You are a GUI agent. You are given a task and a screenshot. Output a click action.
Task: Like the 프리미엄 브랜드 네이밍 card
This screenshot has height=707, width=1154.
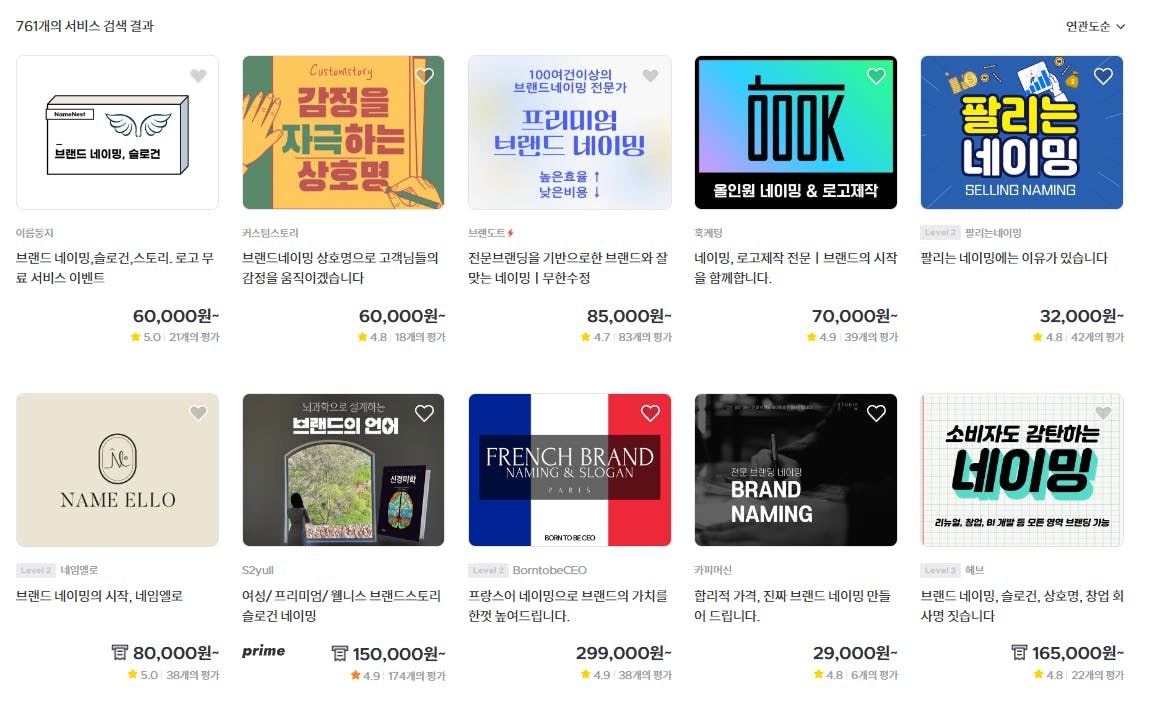click(x=650, y=76)
